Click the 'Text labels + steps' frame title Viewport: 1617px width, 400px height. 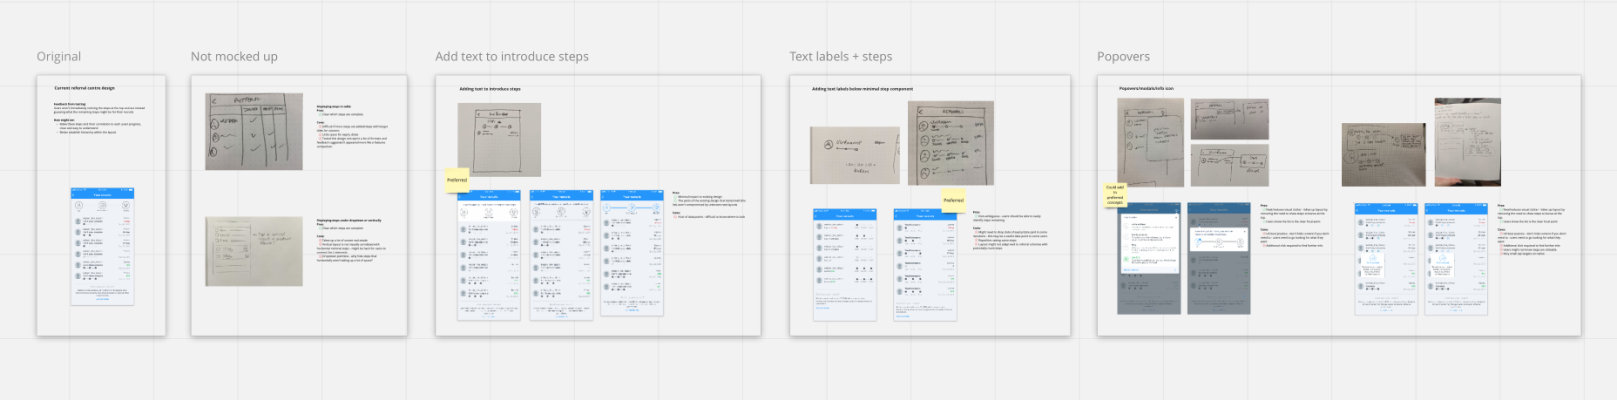[x=840, y=57]
